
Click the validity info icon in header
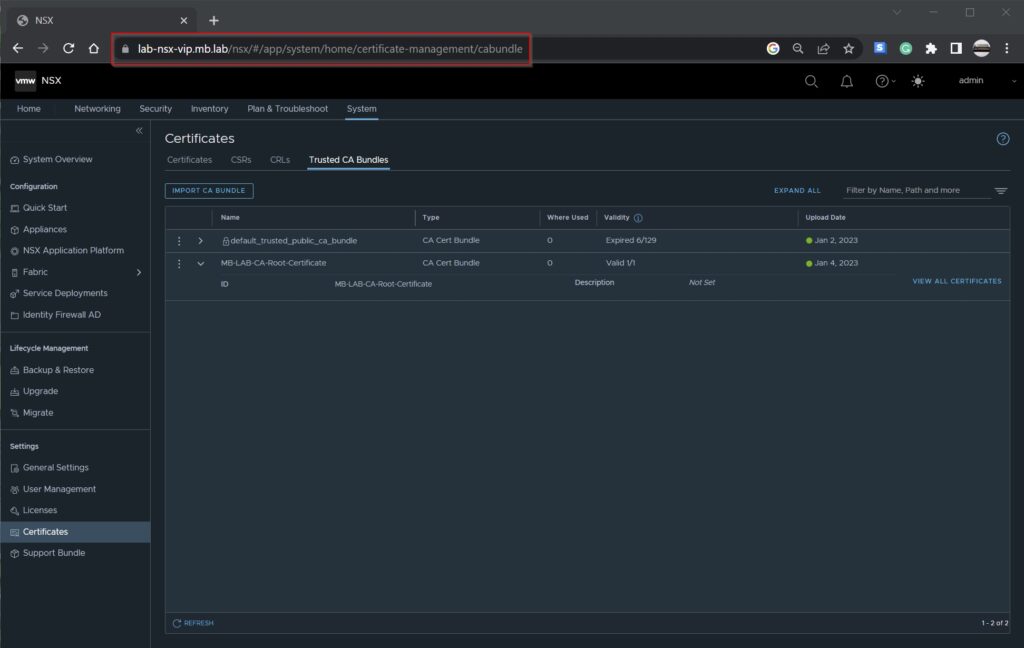(x=638, y=218)
